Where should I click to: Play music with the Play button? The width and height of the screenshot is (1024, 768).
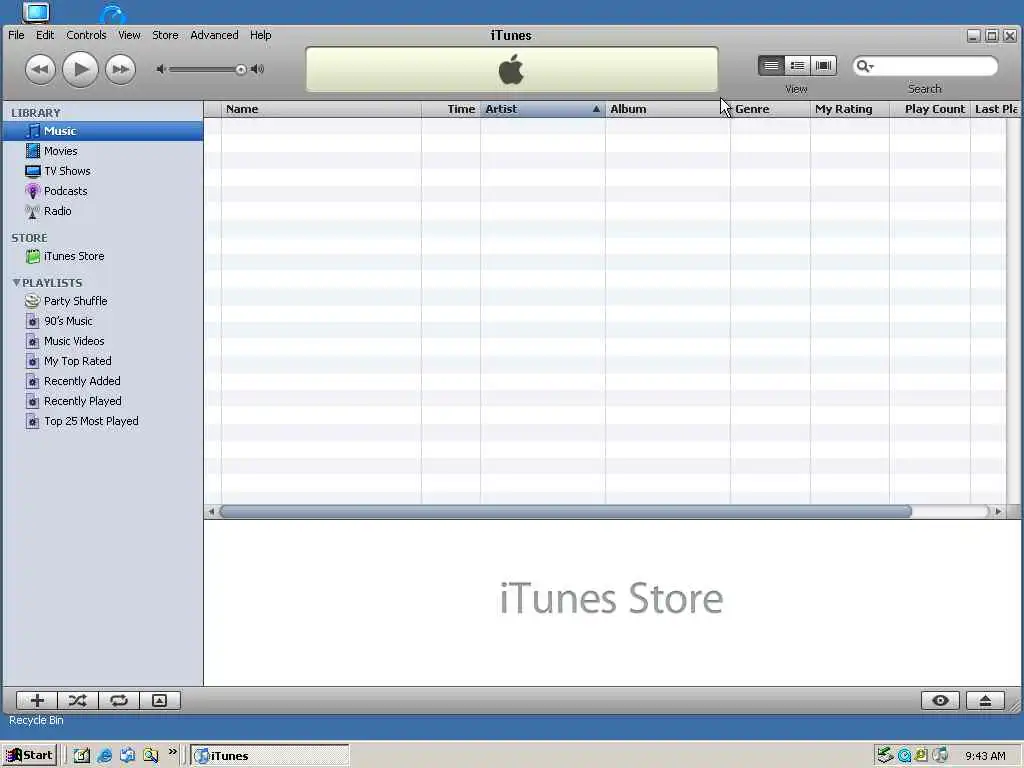tap(80, 69)
